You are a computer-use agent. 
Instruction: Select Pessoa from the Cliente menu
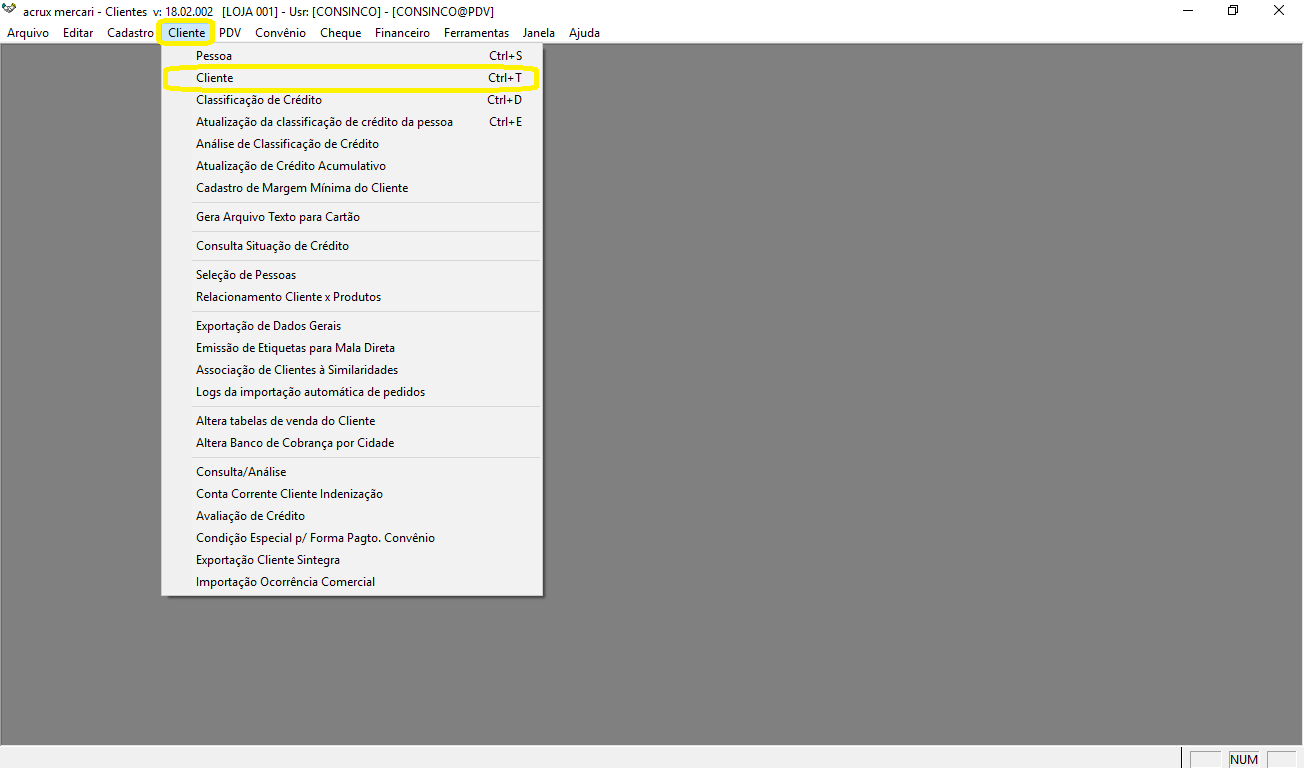coord(214,56)
